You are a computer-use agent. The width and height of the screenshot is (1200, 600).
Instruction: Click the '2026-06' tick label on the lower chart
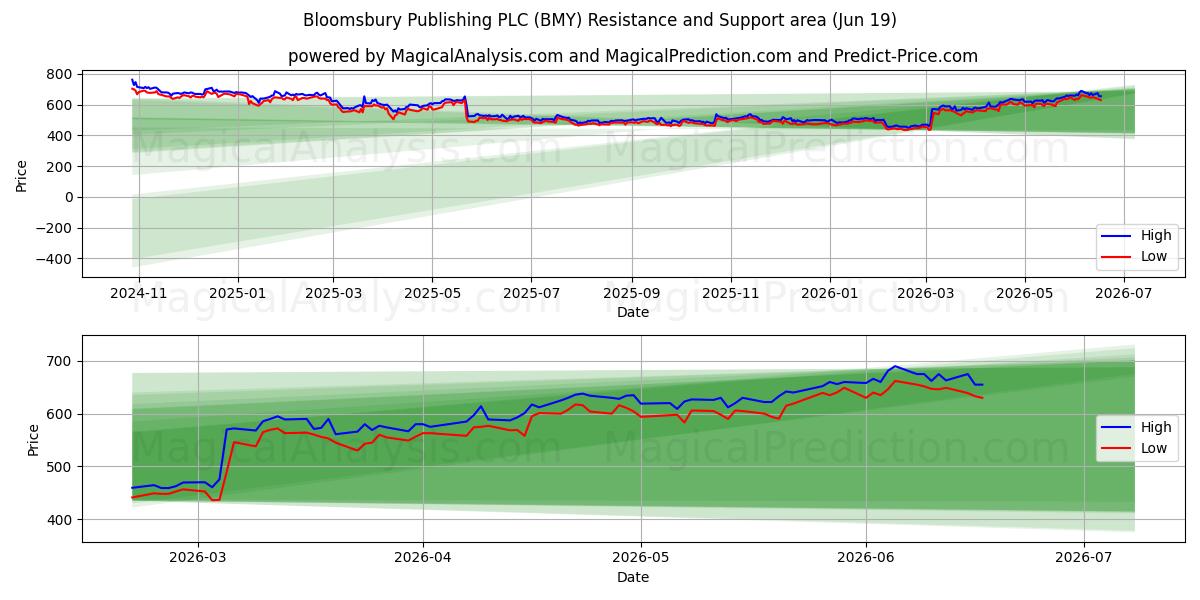865,558
